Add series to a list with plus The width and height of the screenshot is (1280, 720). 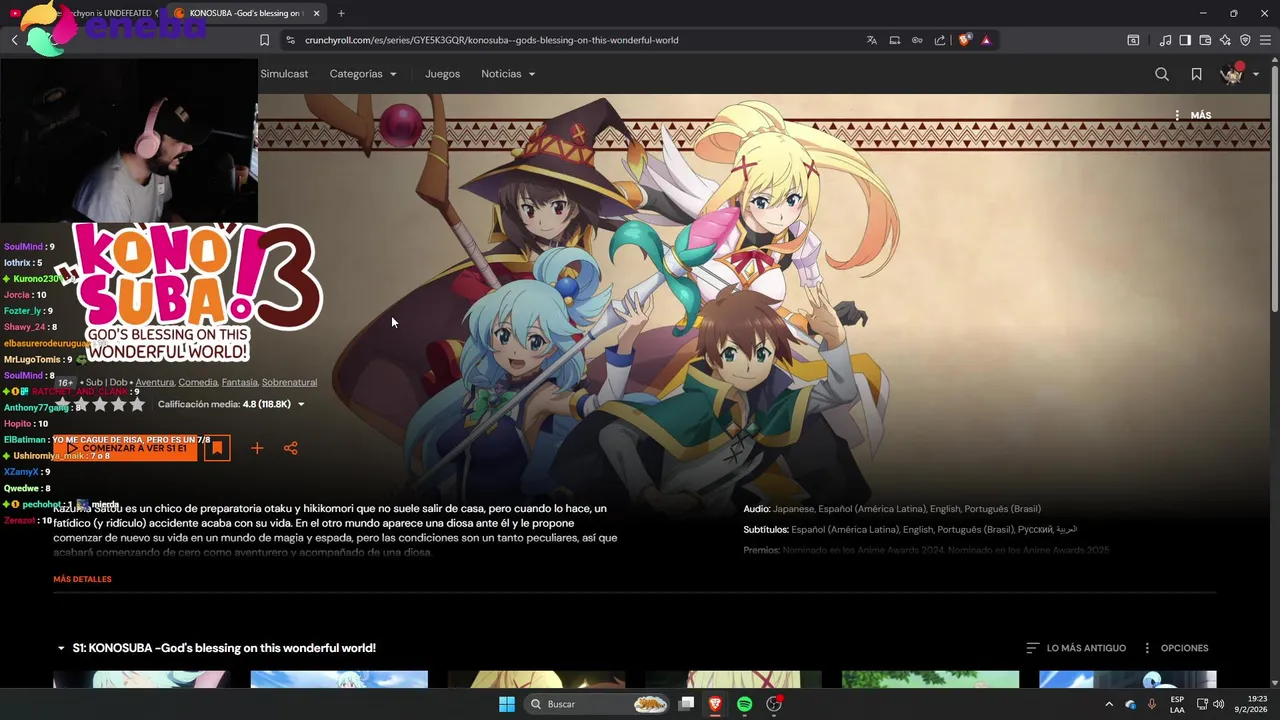tap(257, 448)
